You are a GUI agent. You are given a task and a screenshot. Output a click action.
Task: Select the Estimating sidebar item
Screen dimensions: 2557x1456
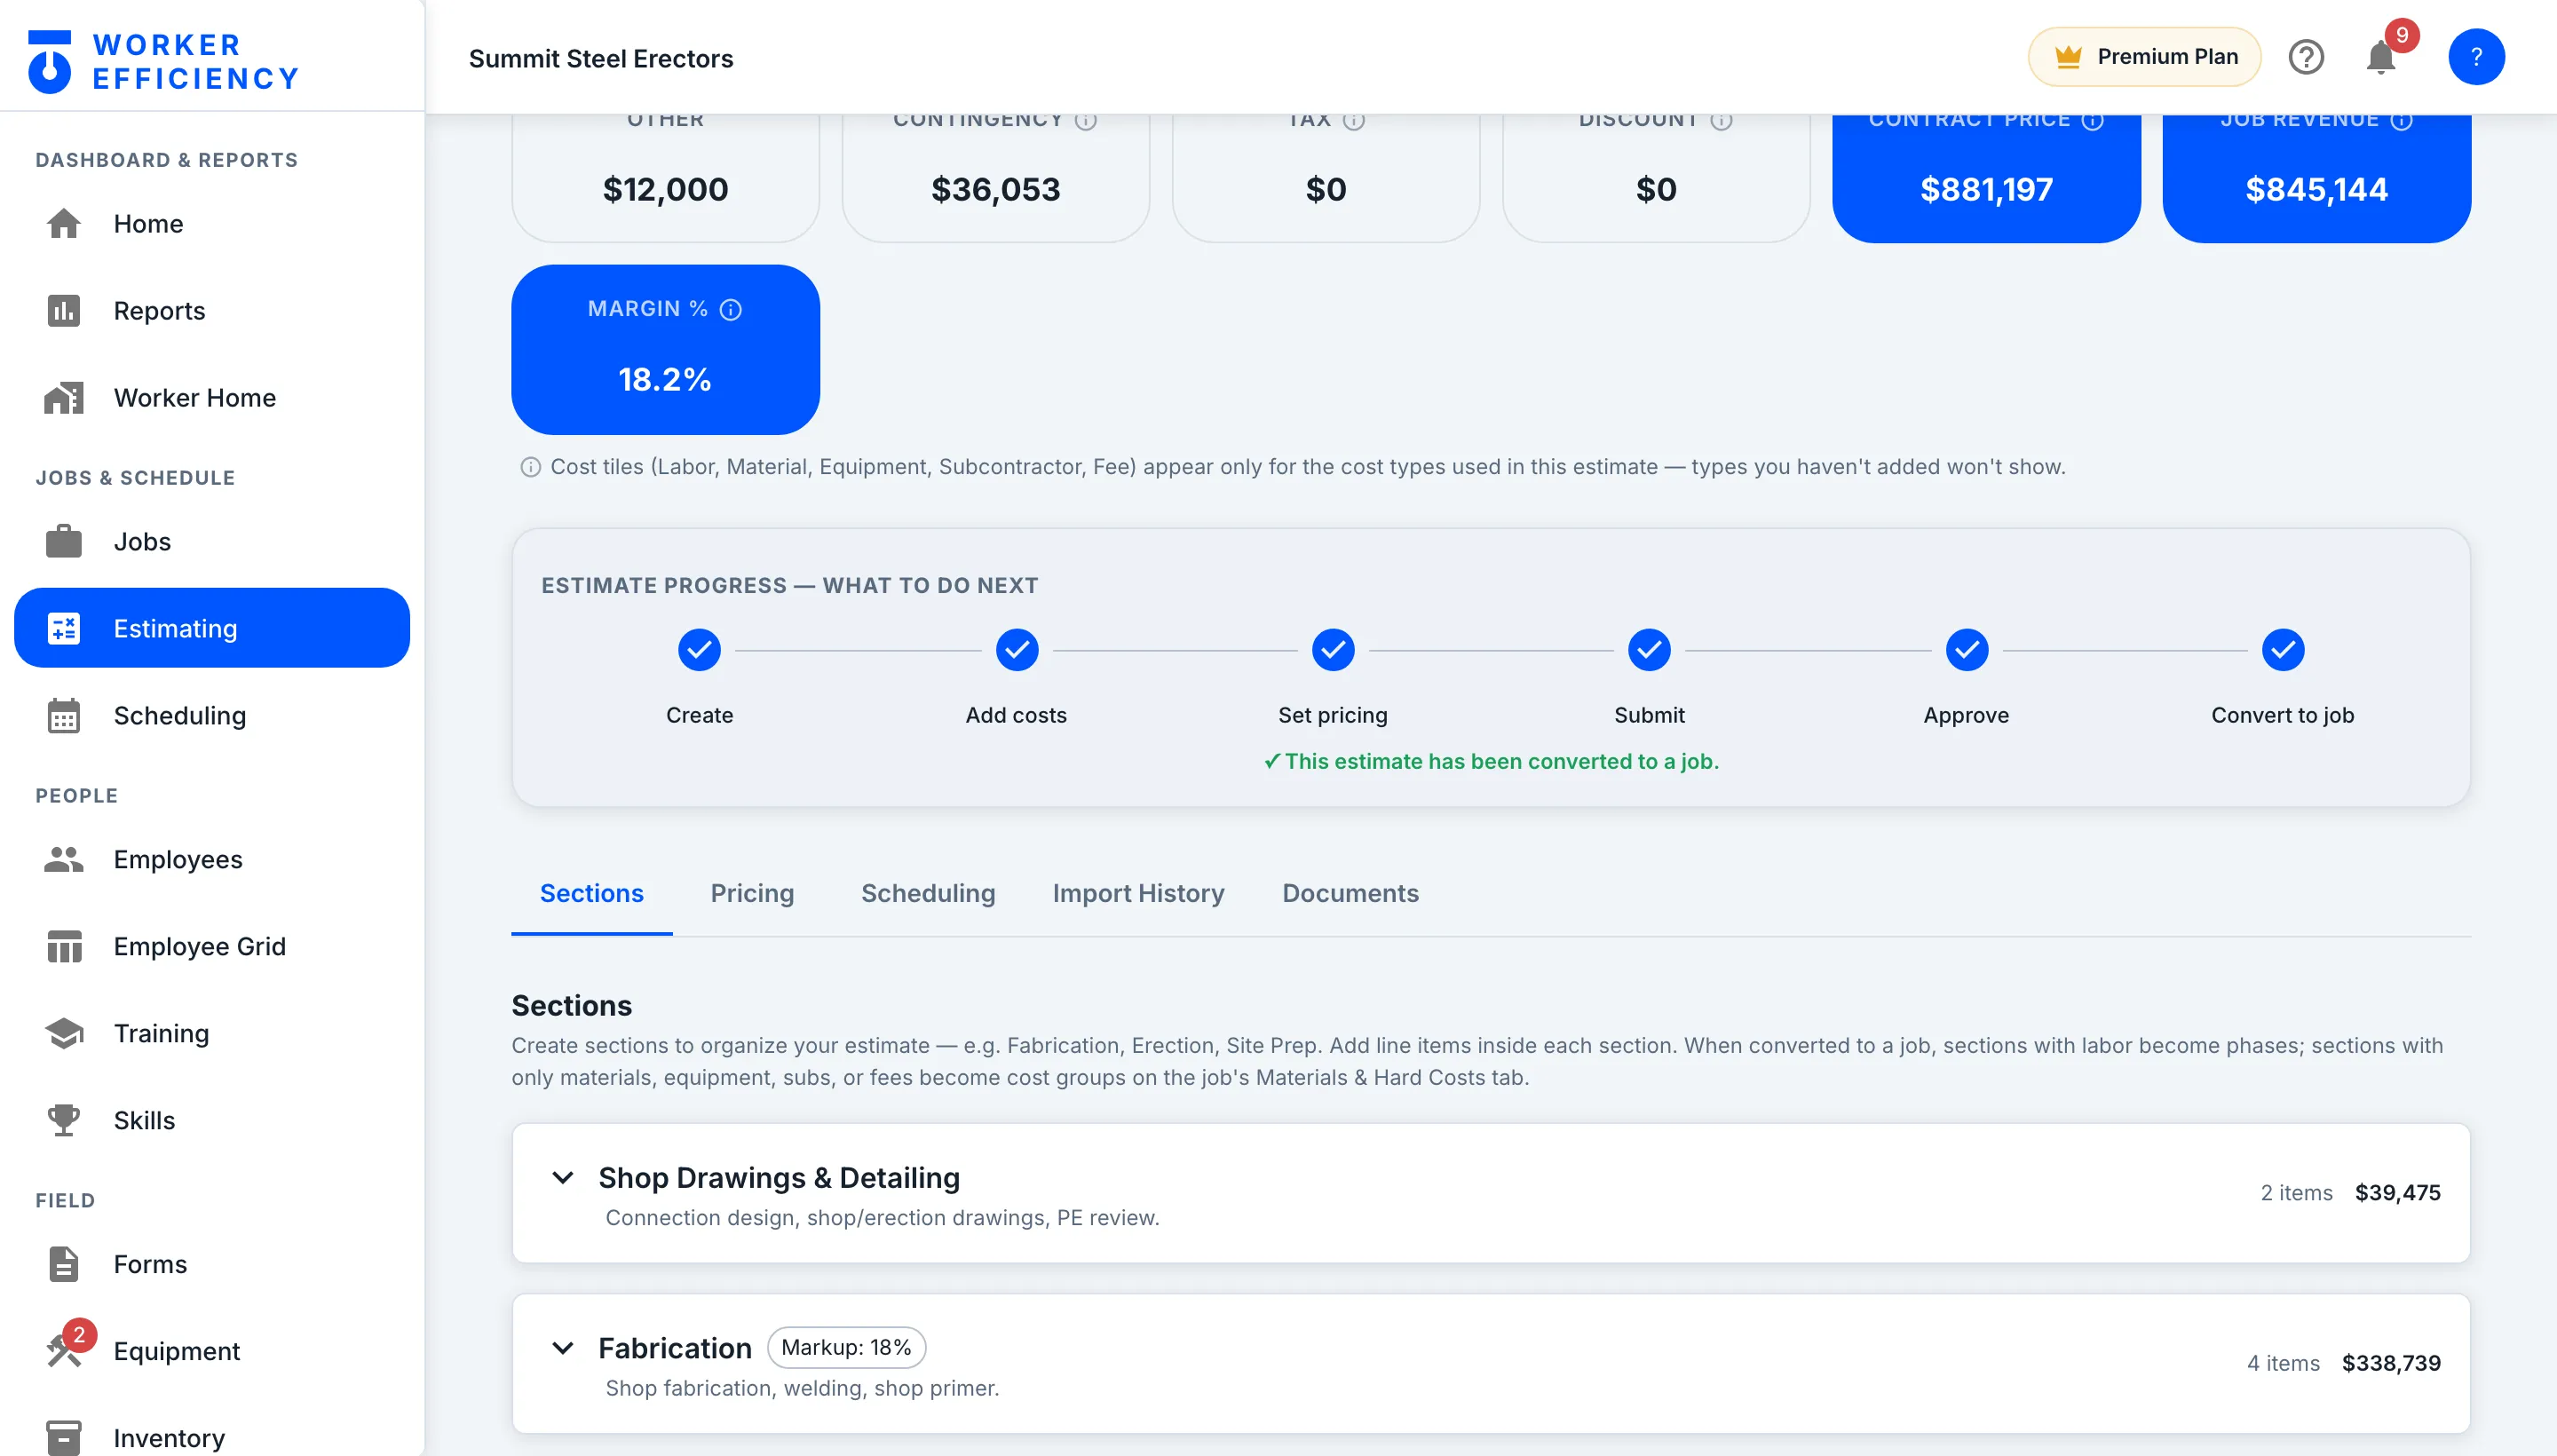(212, 628)
